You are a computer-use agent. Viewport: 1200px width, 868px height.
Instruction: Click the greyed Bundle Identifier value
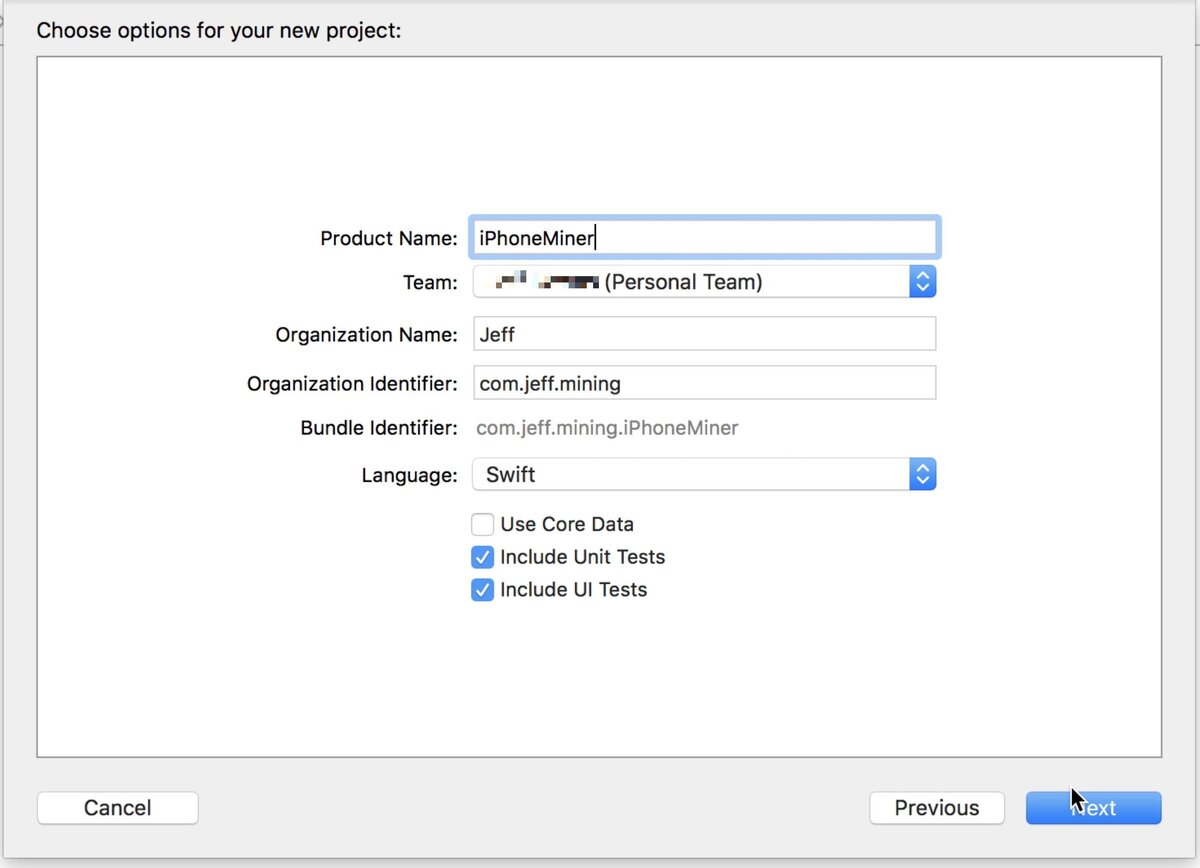607,428
